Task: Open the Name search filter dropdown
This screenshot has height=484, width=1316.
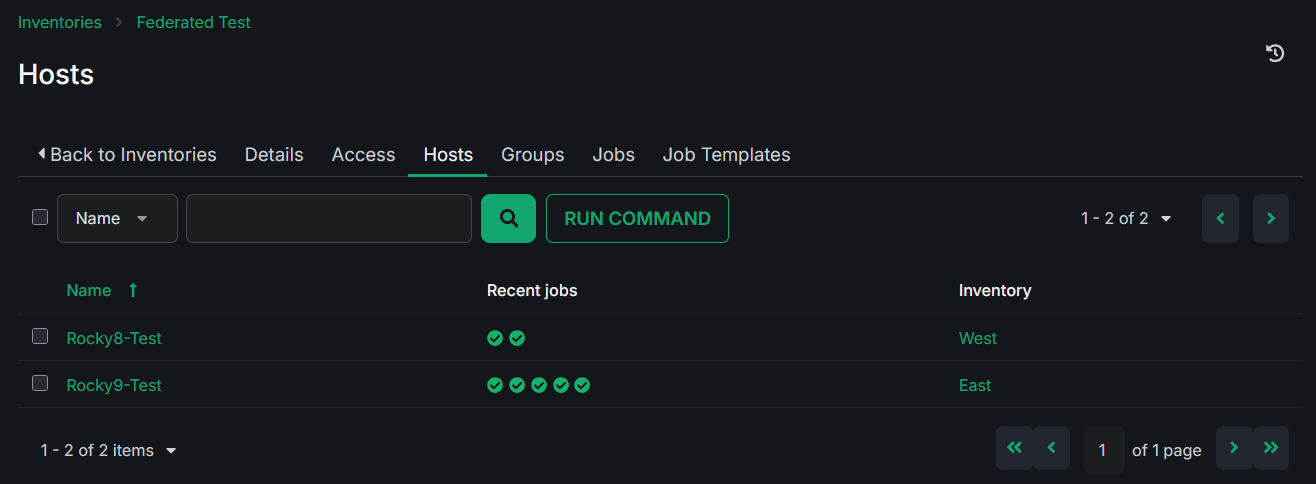Action: [x=117, y=218]
